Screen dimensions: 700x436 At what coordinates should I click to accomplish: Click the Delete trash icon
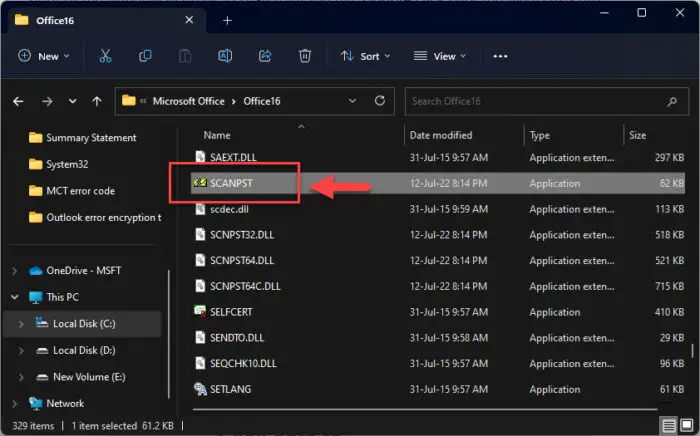305,56
